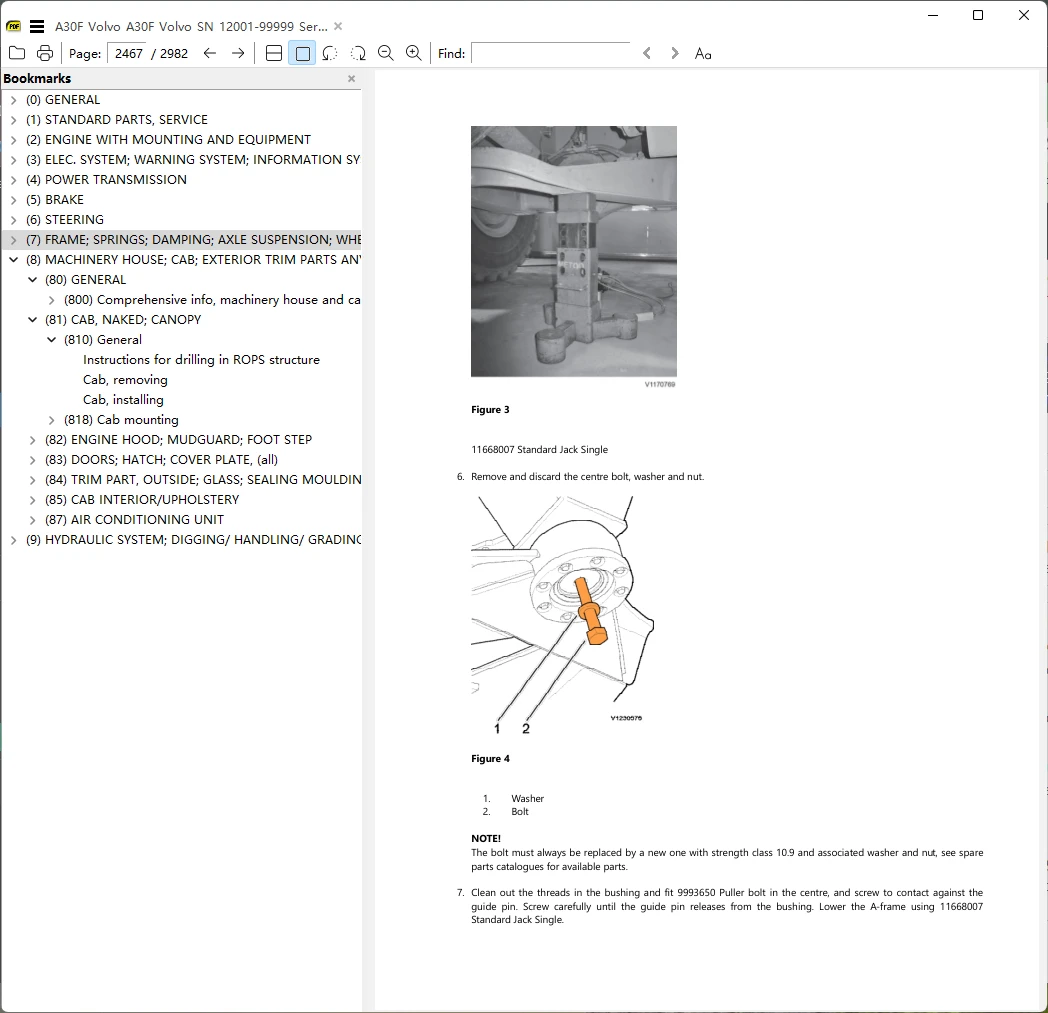Close the A30F Volvo document tab

[x=338, y=26]
